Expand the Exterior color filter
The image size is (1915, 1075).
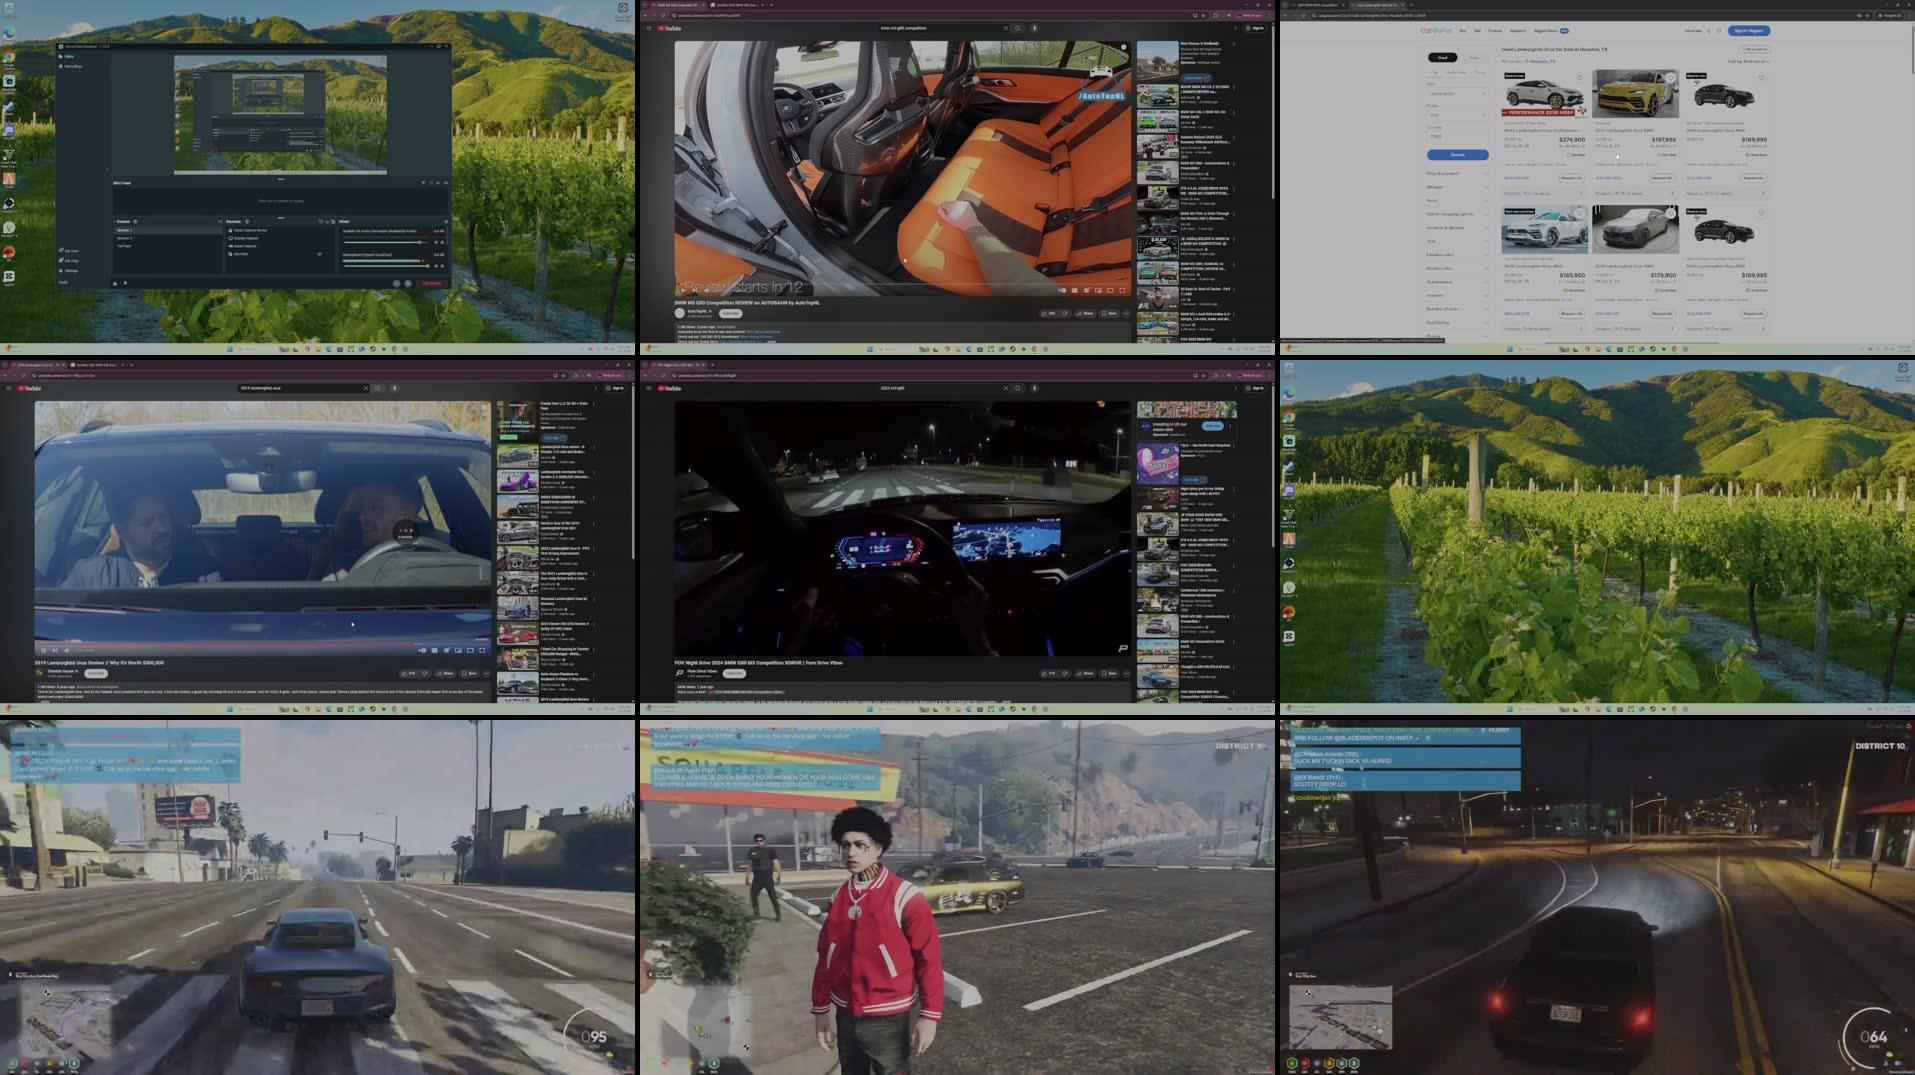point(1457,255)
